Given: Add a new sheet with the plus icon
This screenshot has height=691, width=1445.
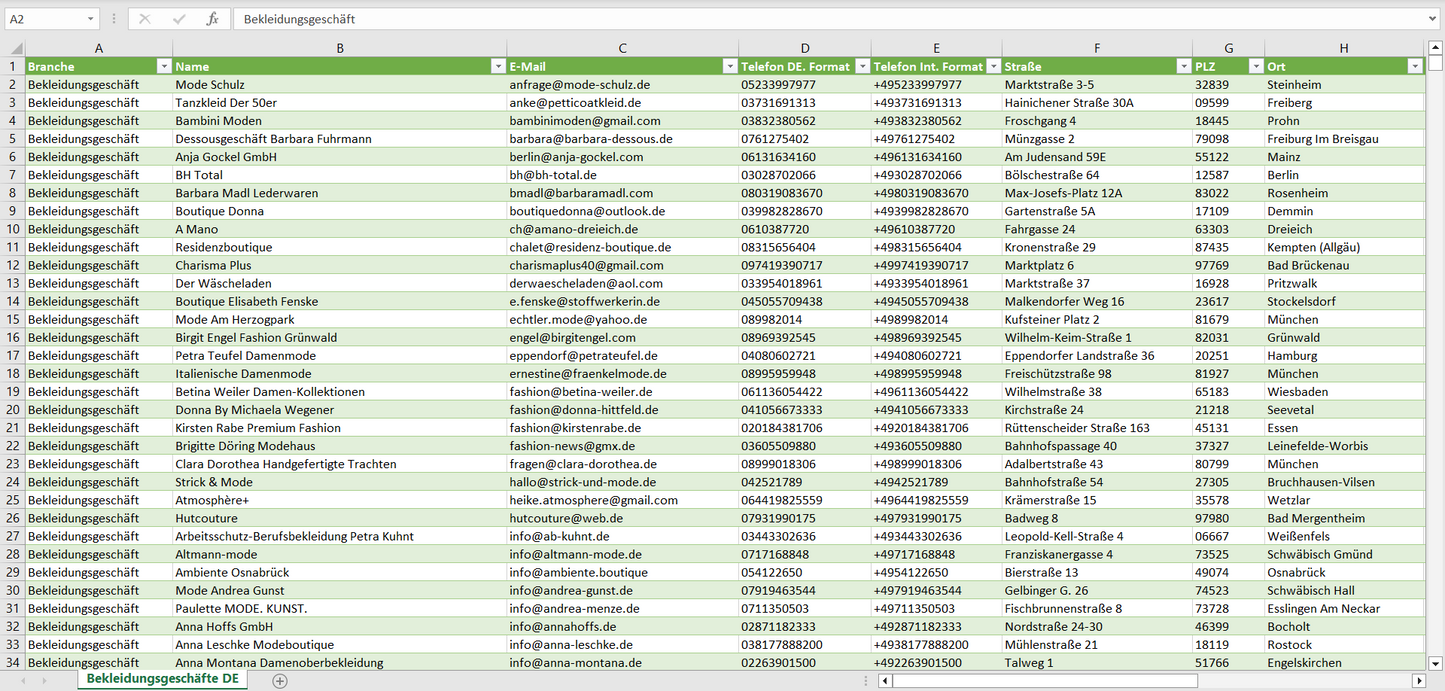Looking at the screenshot, I should coord(280,681).
